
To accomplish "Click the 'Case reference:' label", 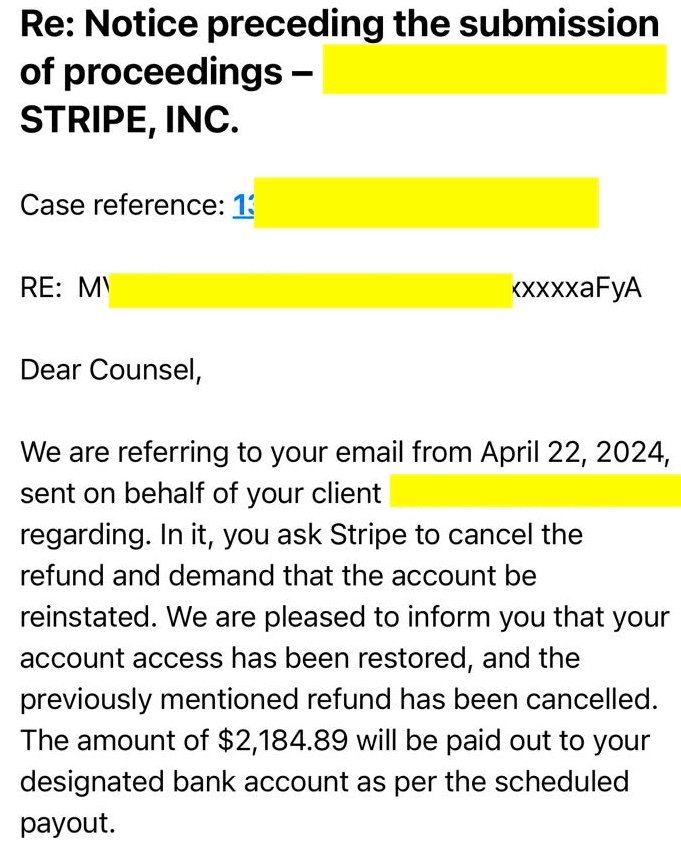I will 122,205.
